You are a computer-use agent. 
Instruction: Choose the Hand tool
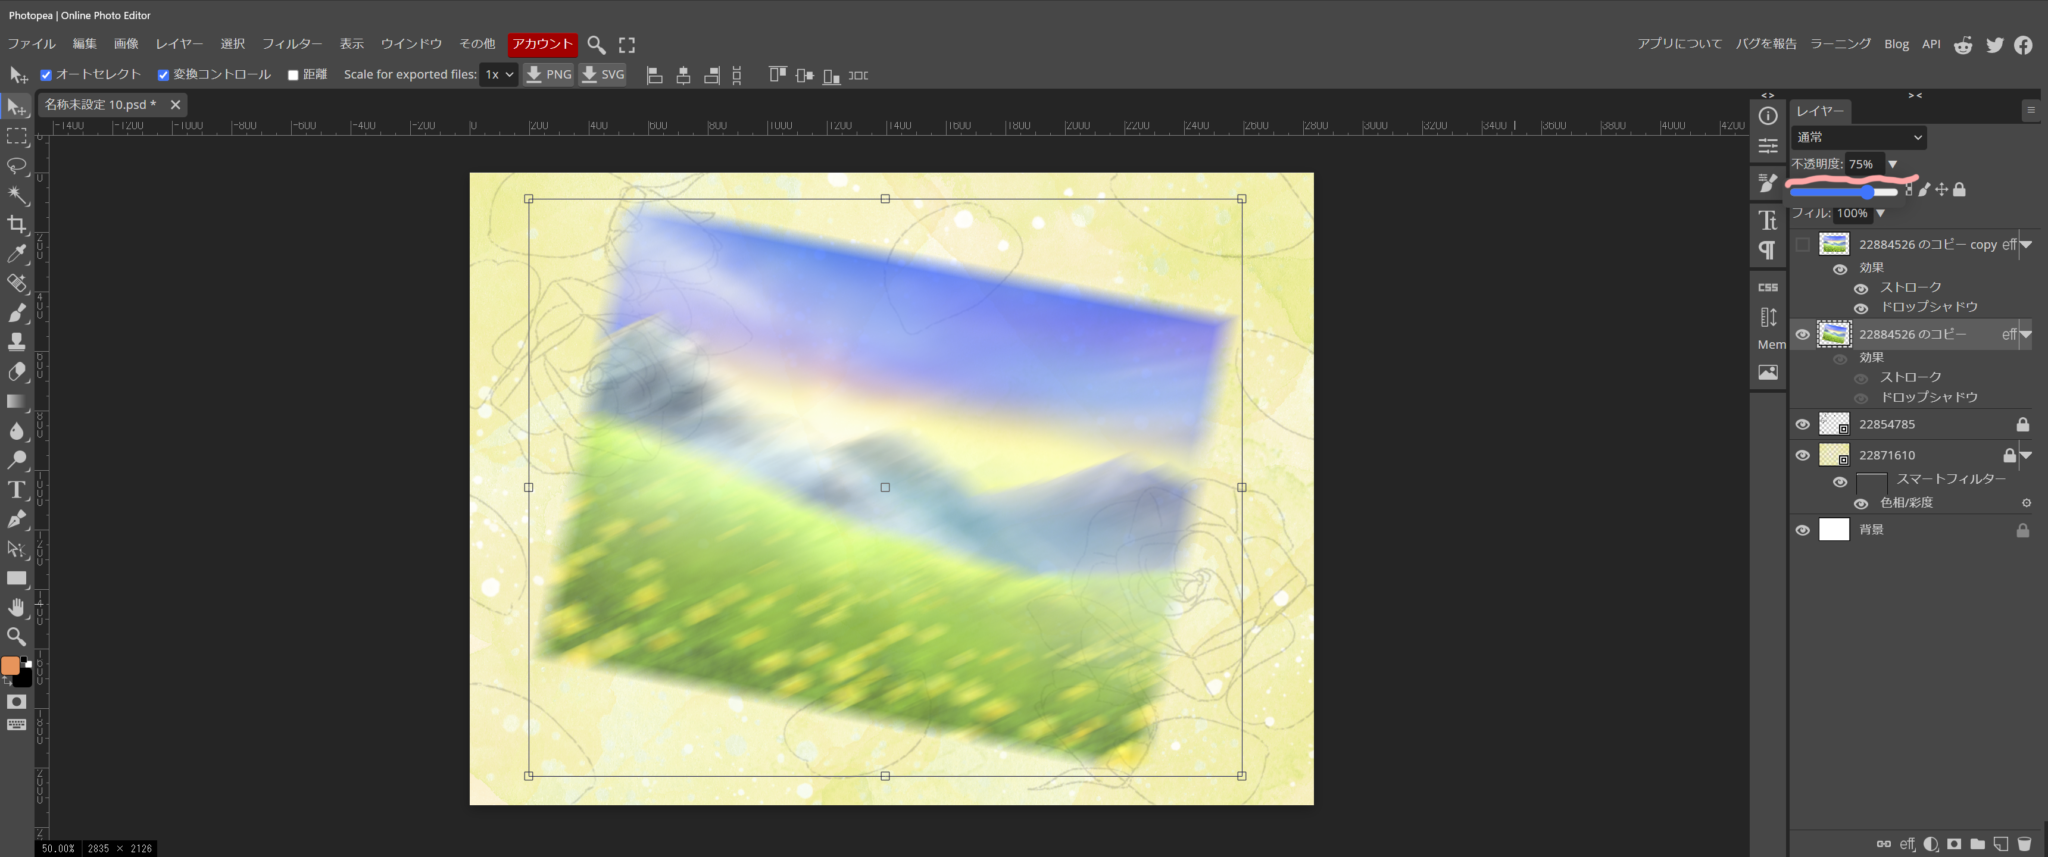point(17,607)
